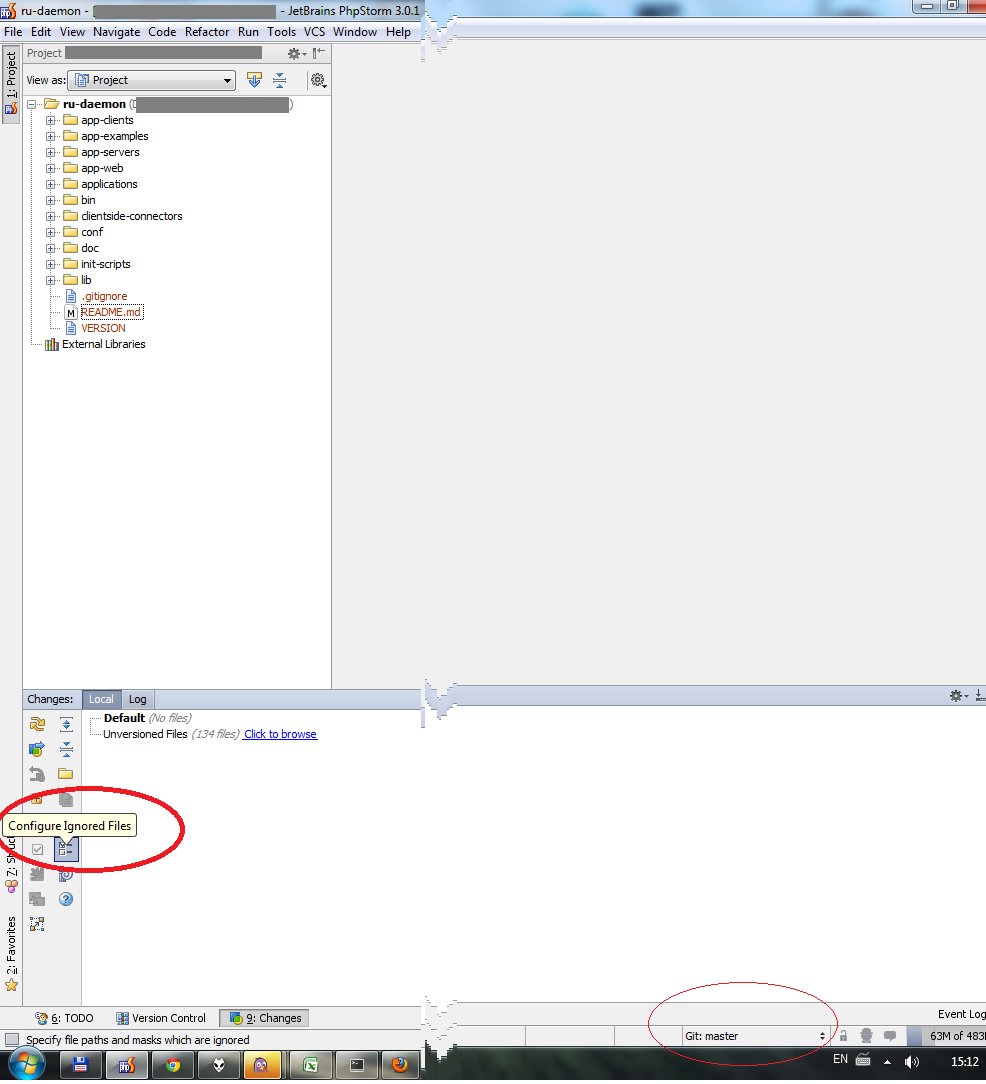
Task: Click Collapse All icon in Changes toolbar
Action: click(x=66, y=749)
